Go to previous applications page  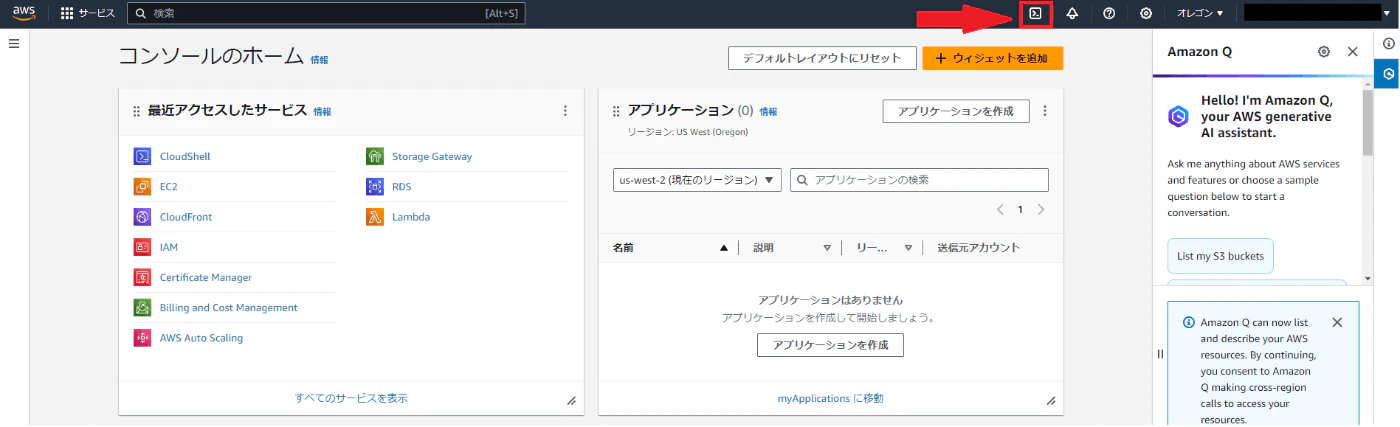click(x=1000, y=210)
